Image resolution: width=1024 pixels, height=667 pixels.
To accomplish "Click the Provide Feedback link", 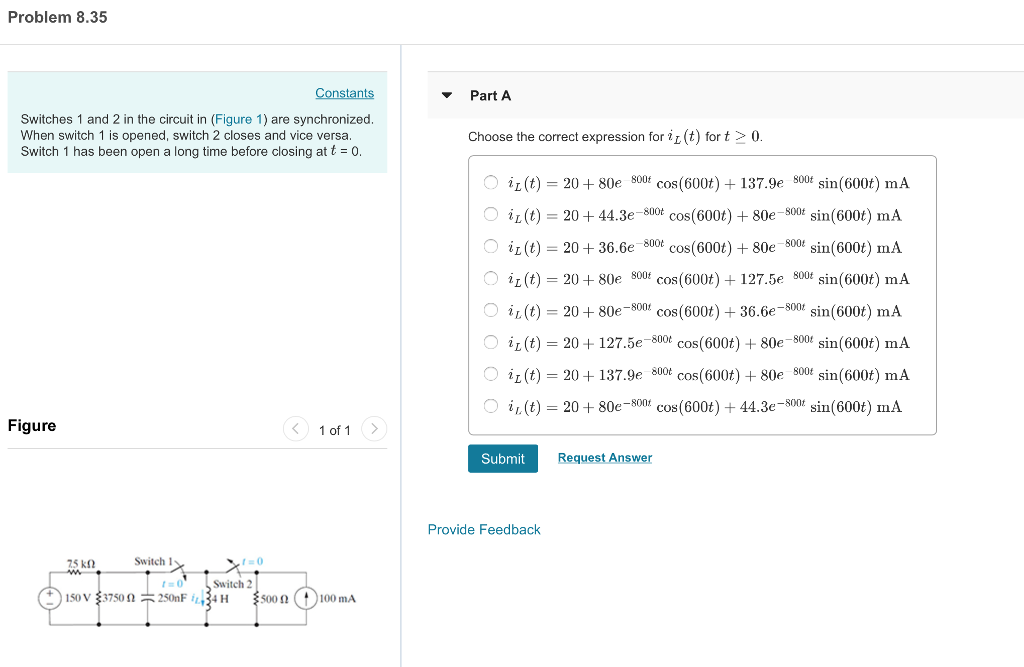I will point(484,529).
